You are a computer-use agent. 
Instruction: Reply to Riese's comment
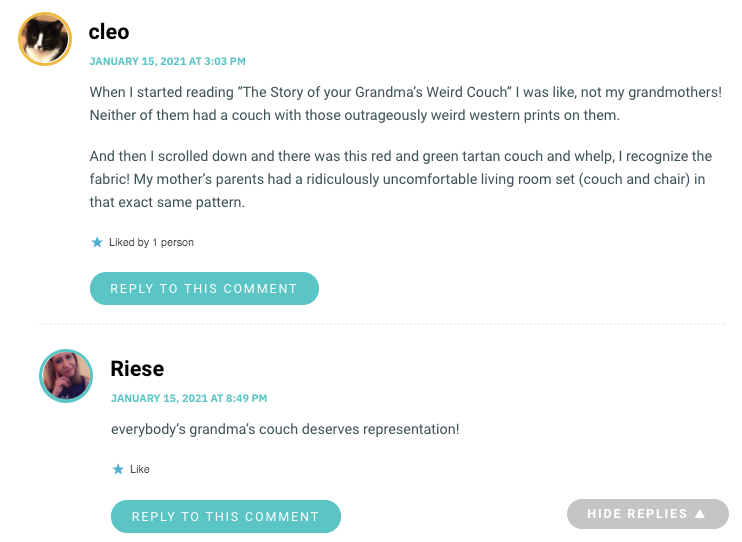226,516
